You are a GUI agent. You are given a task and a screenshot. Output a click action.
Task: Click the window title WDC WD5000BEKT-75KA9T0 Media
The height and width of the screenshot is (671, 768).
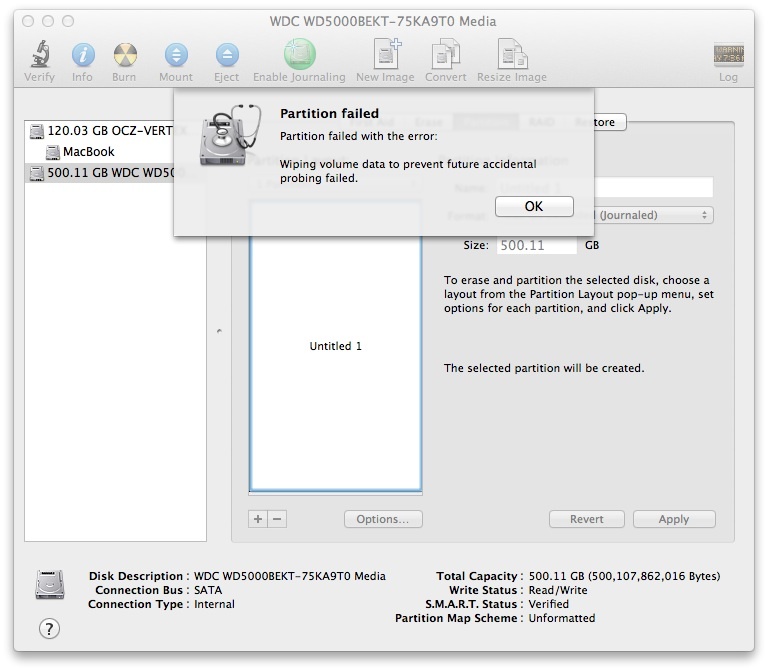coord(383,21)
